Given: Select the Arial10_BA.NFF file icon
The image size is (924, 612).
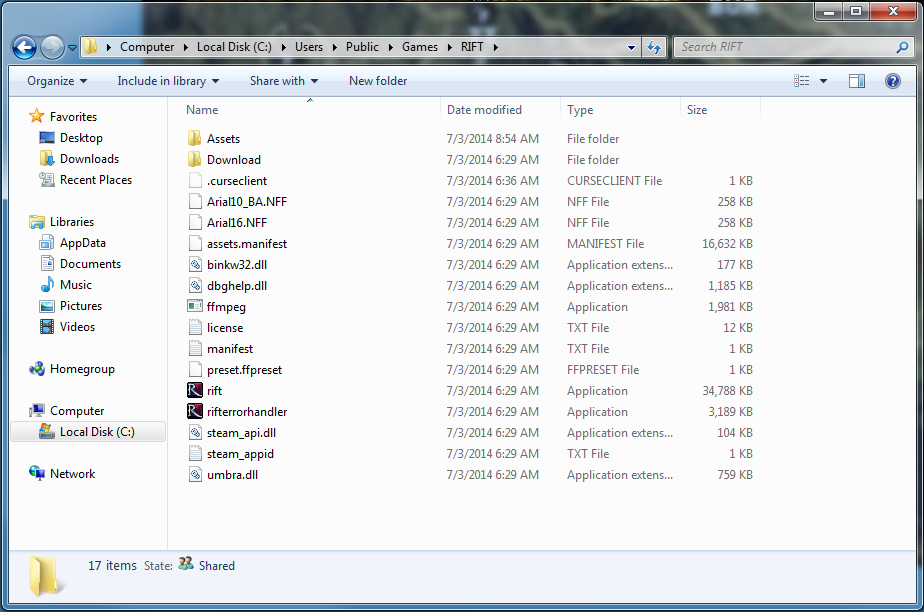Looking at the screenshot, I should (x=195, y=201).
